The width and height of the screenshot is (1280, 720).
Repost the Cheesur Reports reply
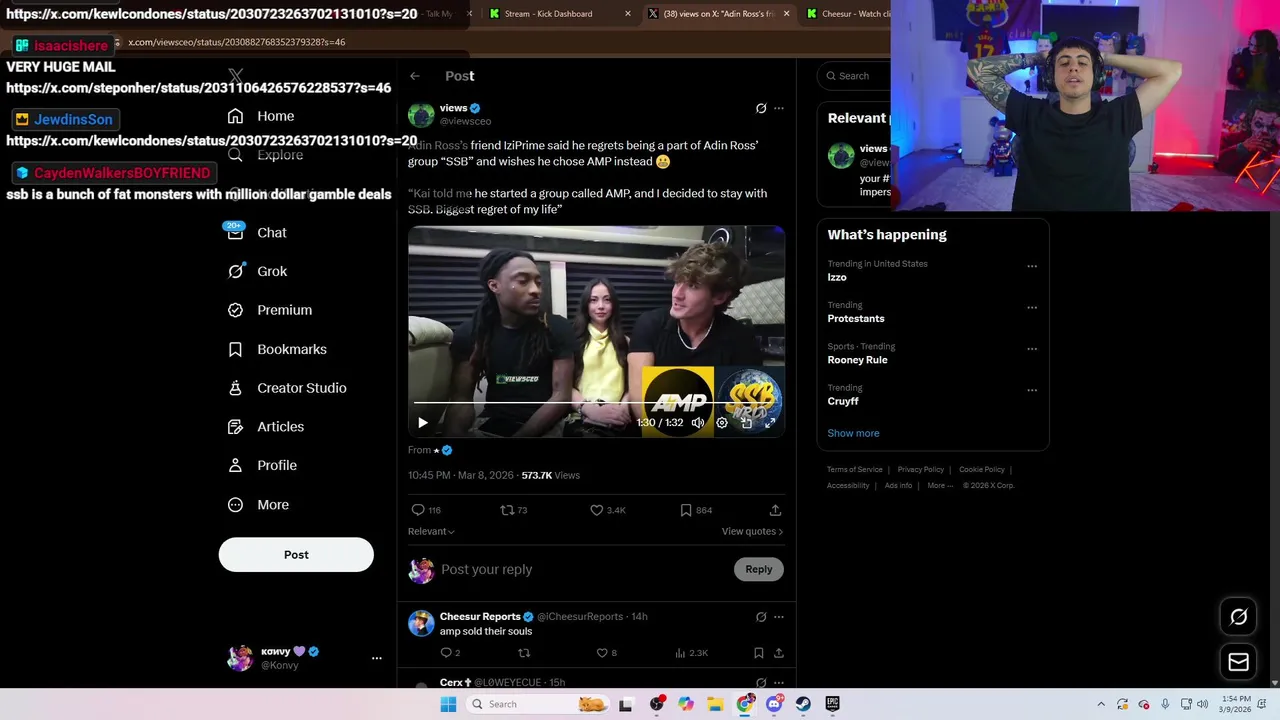(x=524, y=653)
